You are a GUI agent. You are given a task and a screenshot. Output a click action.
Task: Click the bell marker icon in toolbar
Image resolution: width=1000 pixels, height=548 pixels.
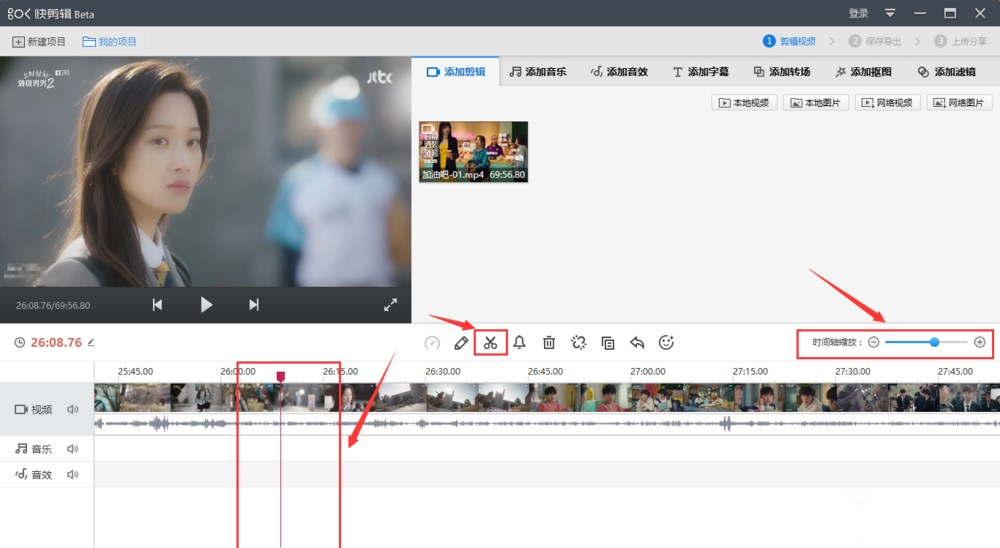520,343
